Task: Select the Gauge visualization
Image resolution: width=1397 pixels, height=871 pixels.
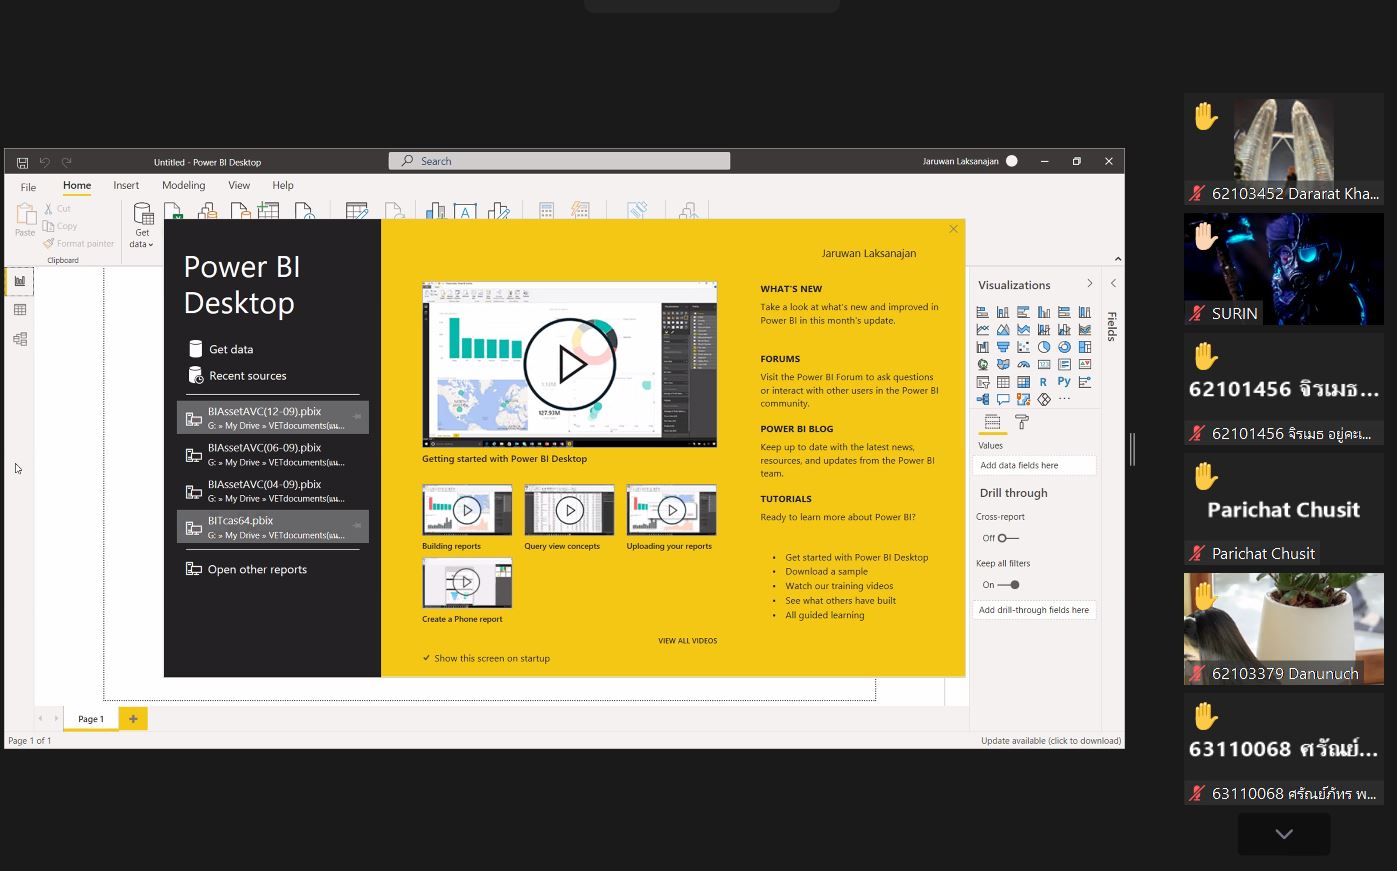Action: click(x=1023, y=365)
